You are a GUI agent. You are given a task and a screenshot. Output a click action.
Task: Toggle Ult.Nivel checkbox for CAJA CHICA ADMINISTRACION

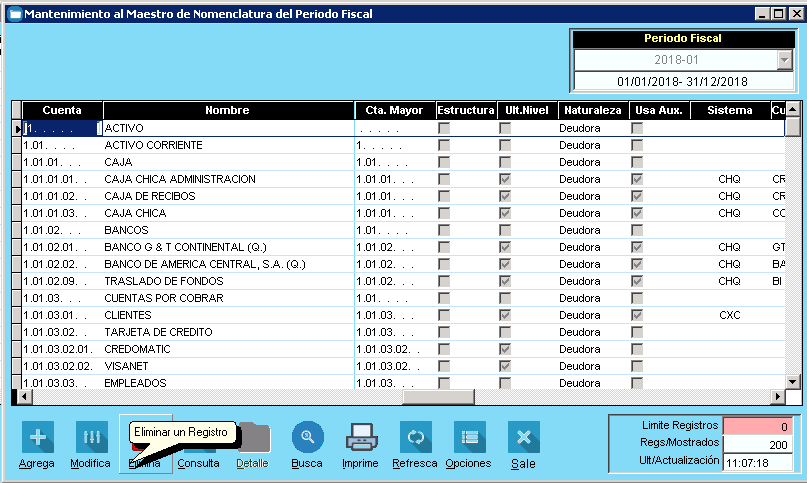pyautogui.click(x=505, y=179)
